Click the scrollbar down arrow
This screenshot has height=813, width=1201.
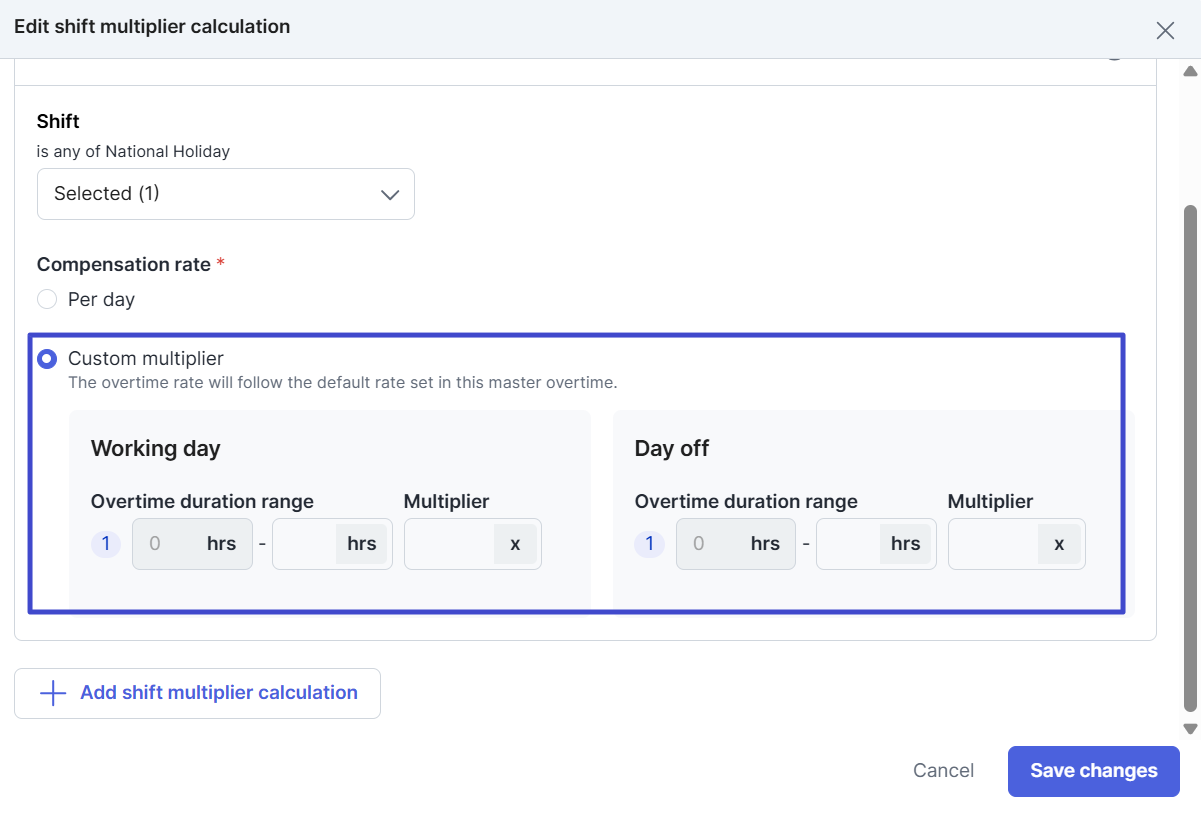[1190, 729]
